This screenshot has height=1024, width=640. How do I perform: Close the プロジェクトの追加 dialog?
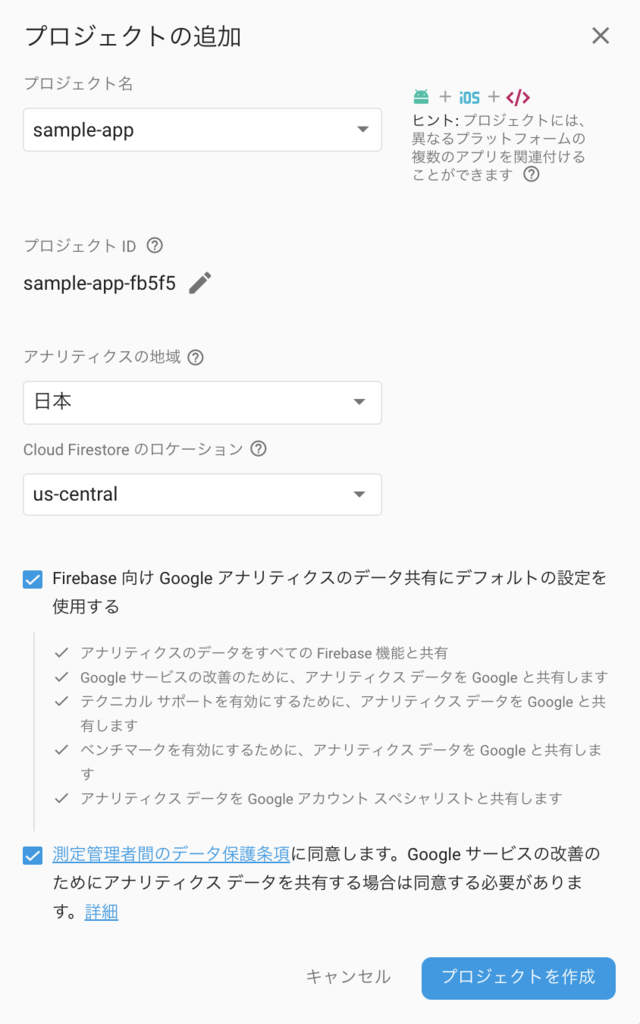(x=600, y=35)
